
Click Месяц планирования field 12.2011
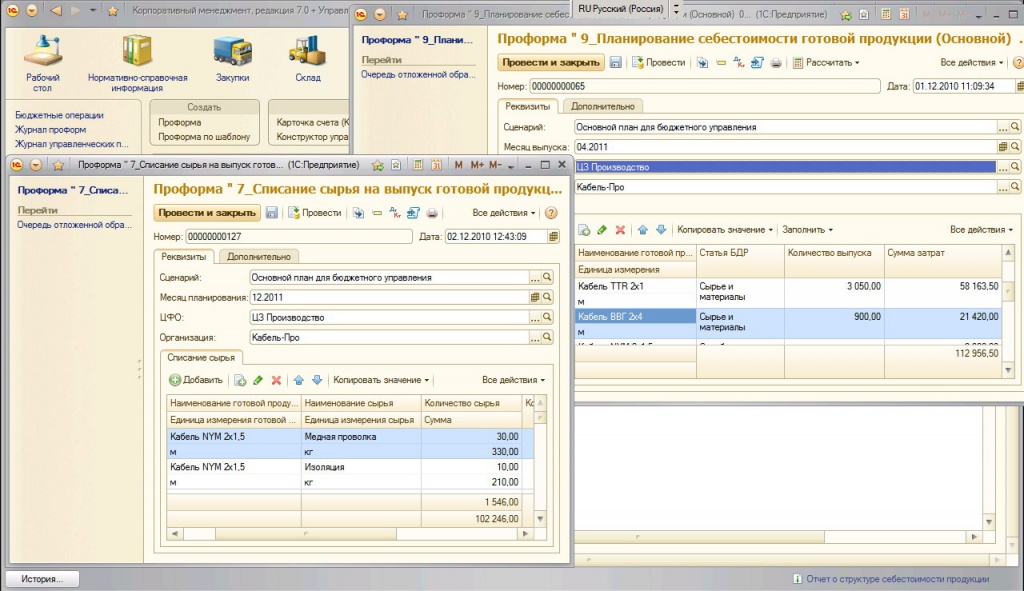pos(389,297)
